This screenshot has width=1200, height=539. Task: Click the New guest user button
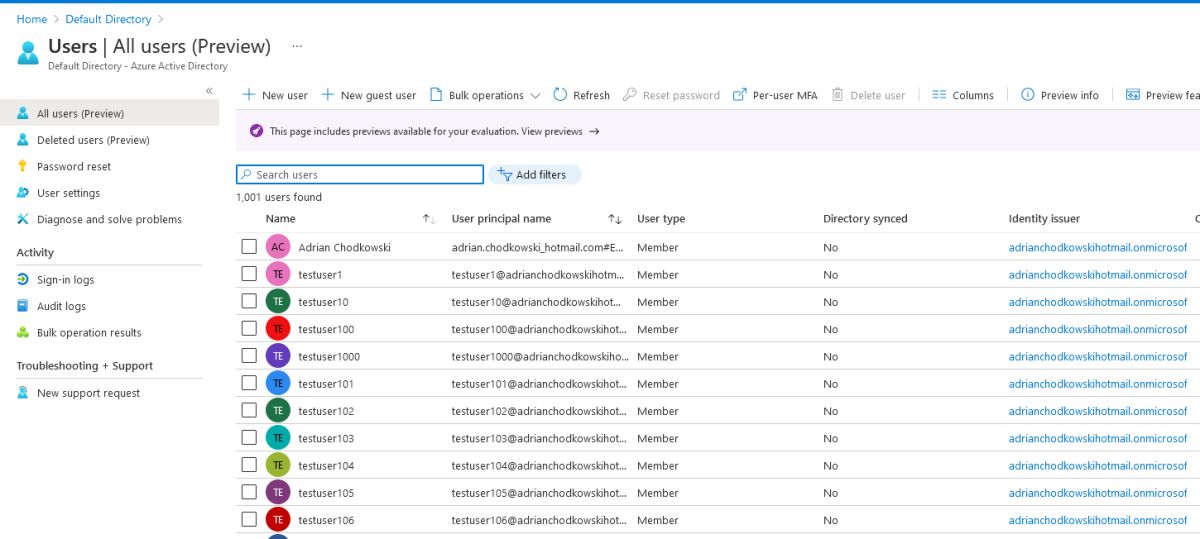coord(368,95)
